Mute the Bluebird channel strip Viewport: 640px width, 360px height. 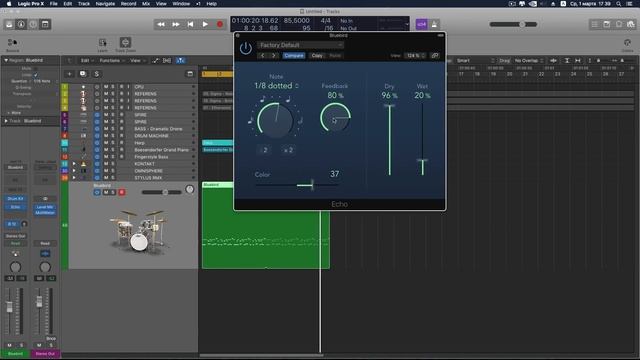(x=9, y=345)
